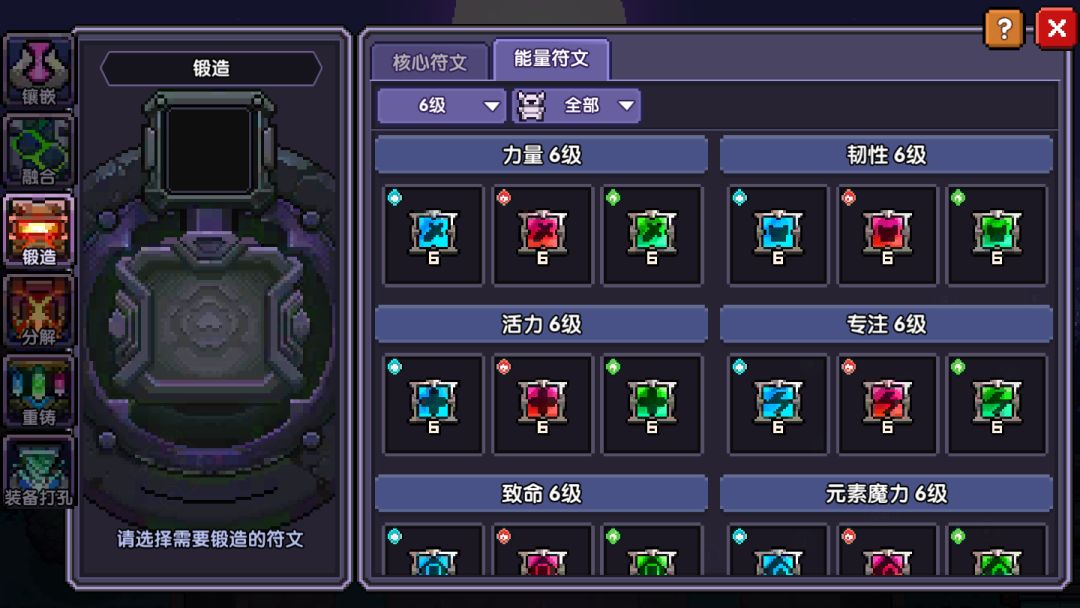Viewport: 1080px width, 608px height.
Task: Open the 镶嵌 inlay sidebar icon
Action: tap(39, 72)
